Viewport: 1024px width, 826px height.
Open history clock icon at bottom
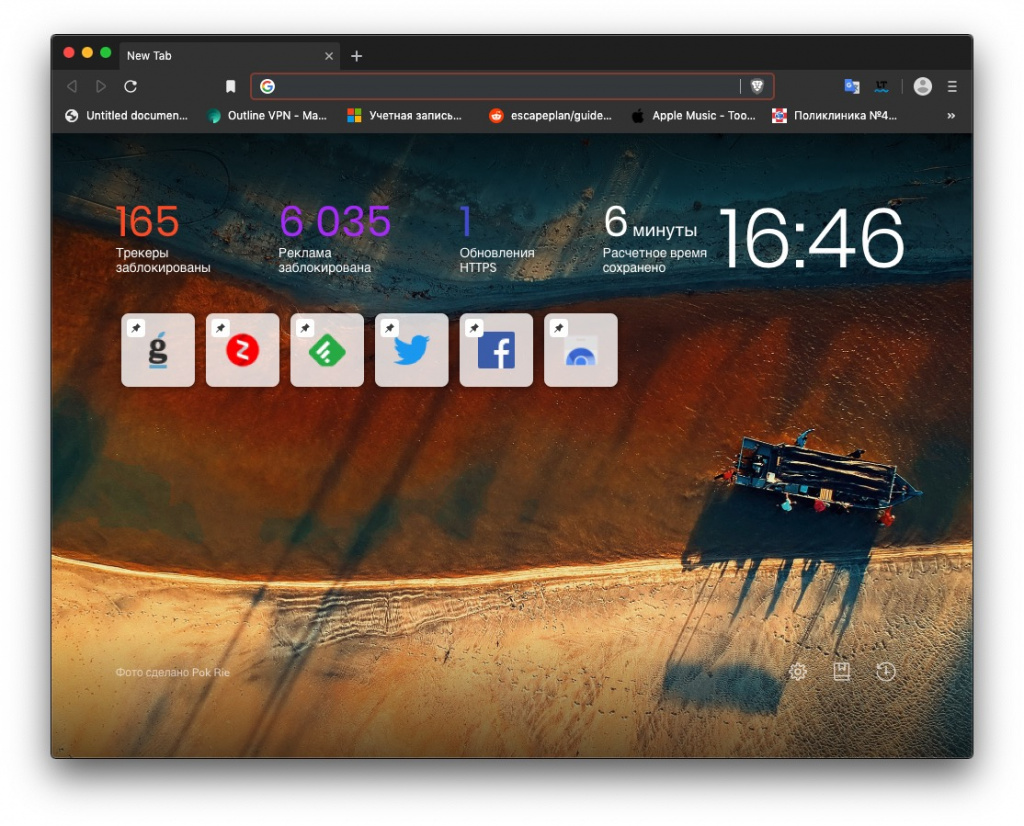point(886,671)
